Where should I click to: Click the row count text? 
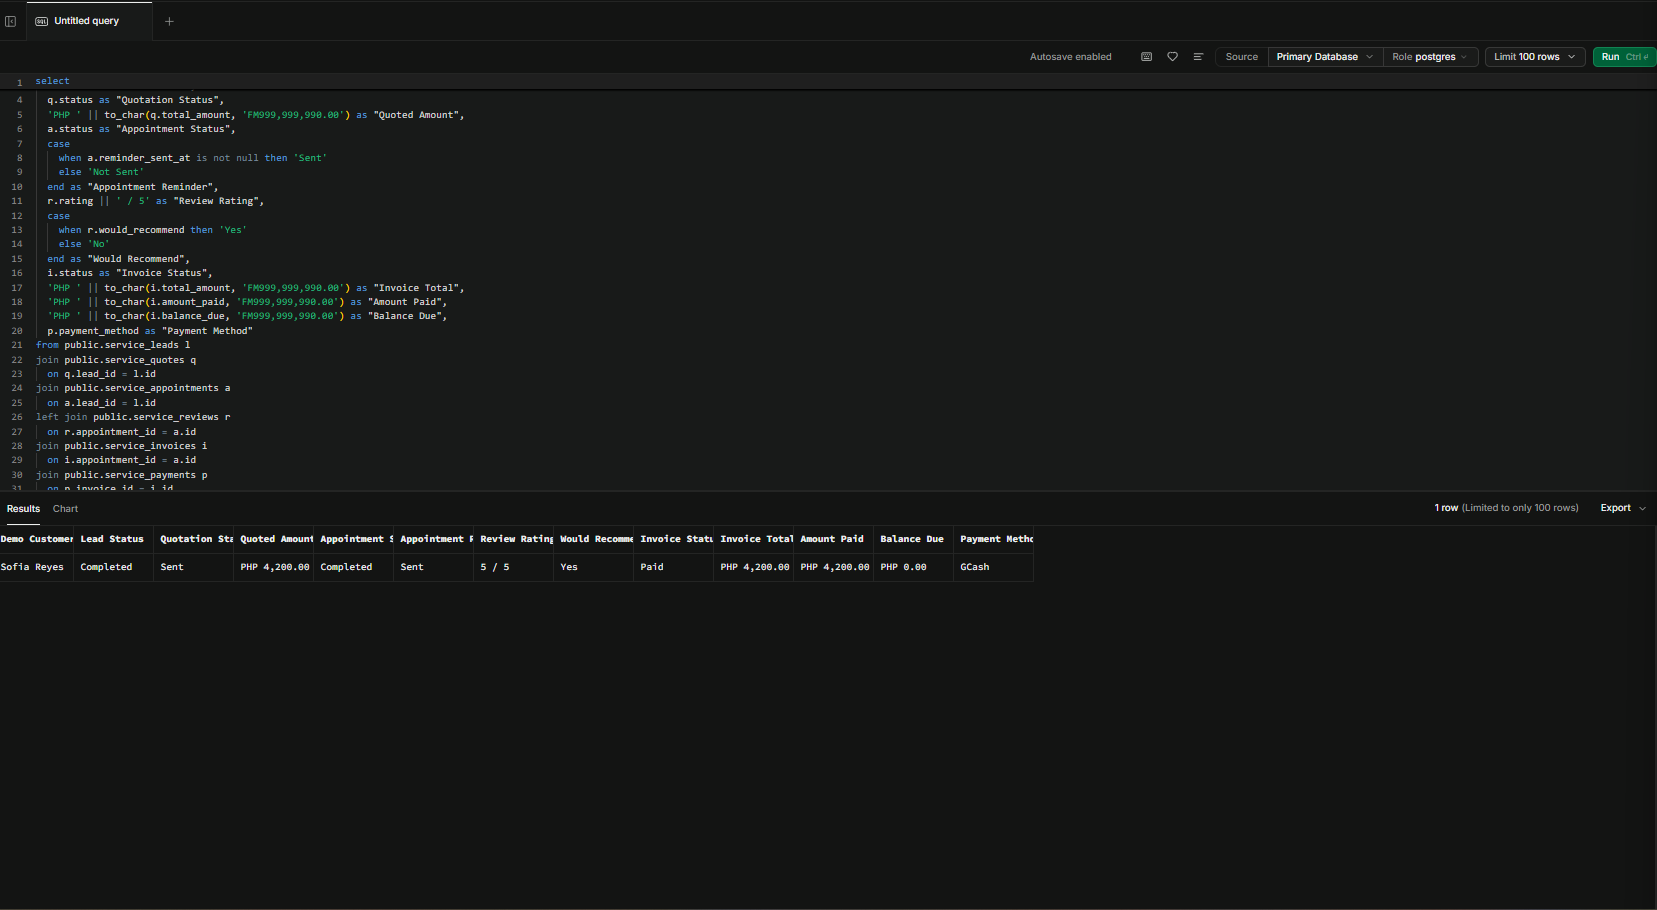pos(1506,508)
